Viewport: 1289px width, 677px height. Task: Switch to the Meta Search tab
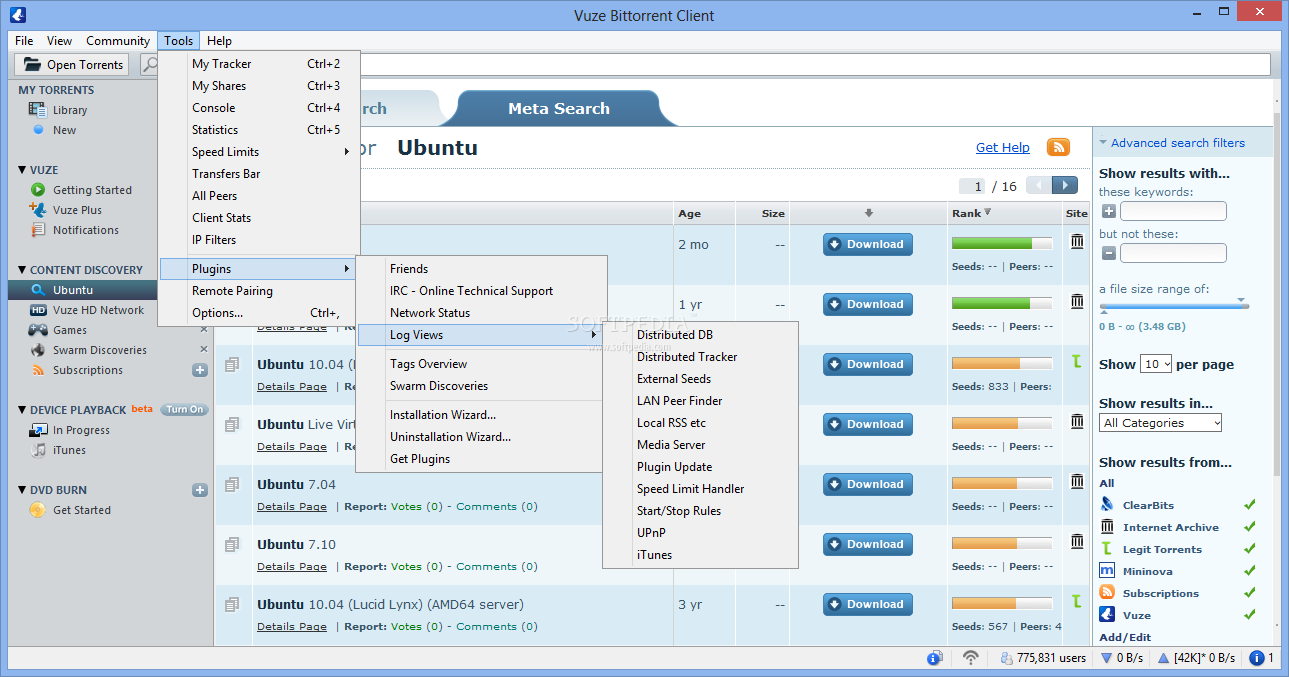(x=559, y=108)
